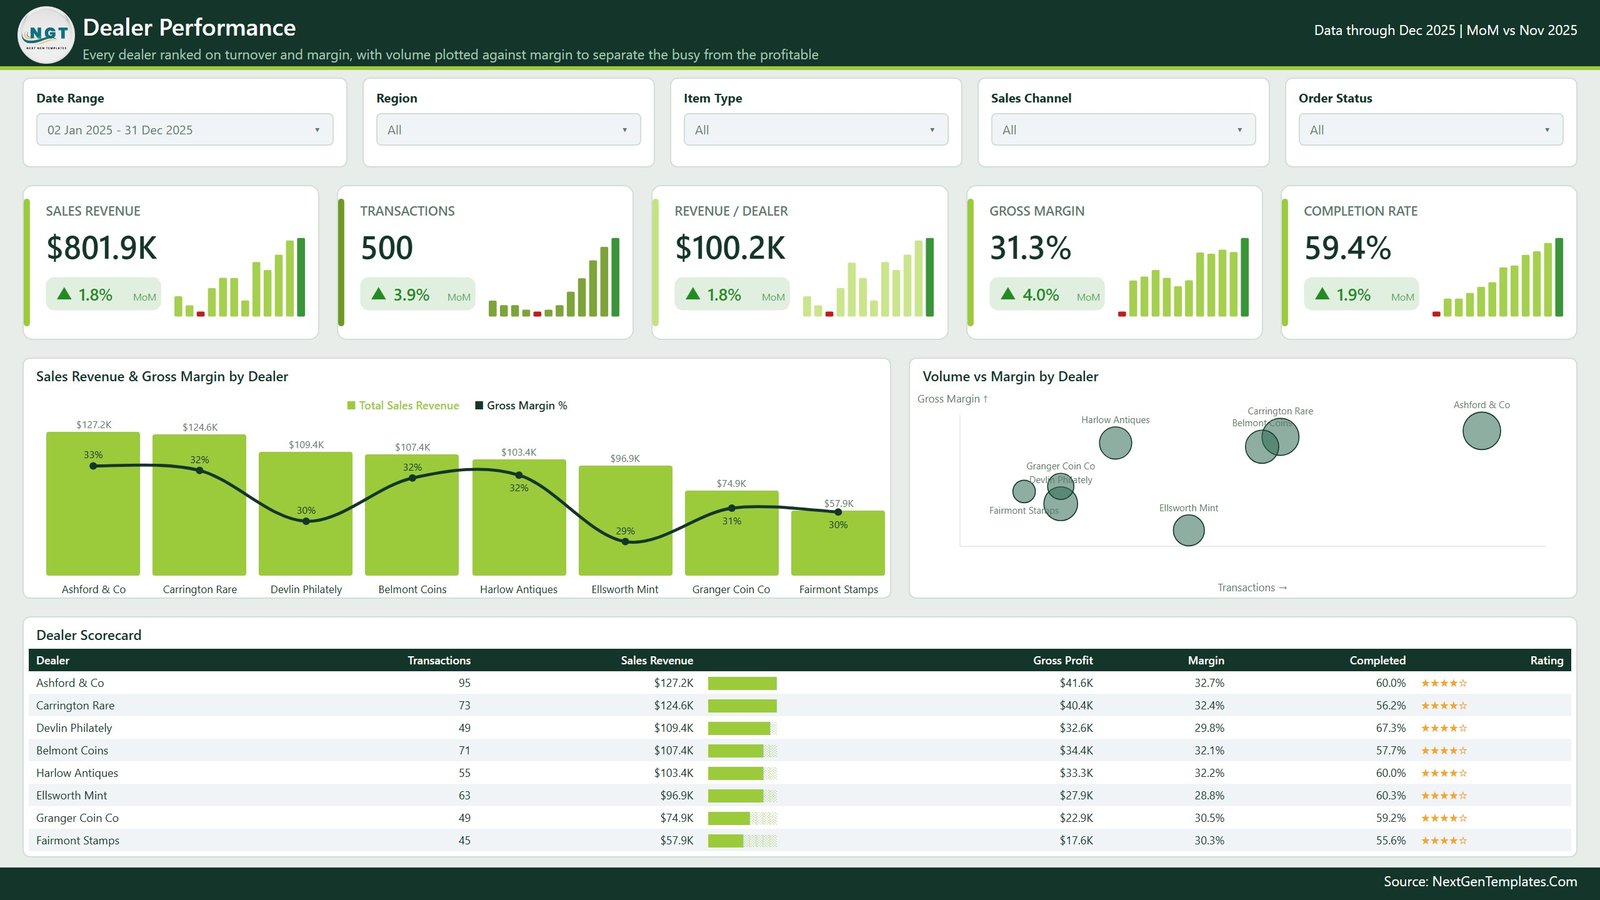Select the Belmont Coins bar in the chart

point(412,515)
